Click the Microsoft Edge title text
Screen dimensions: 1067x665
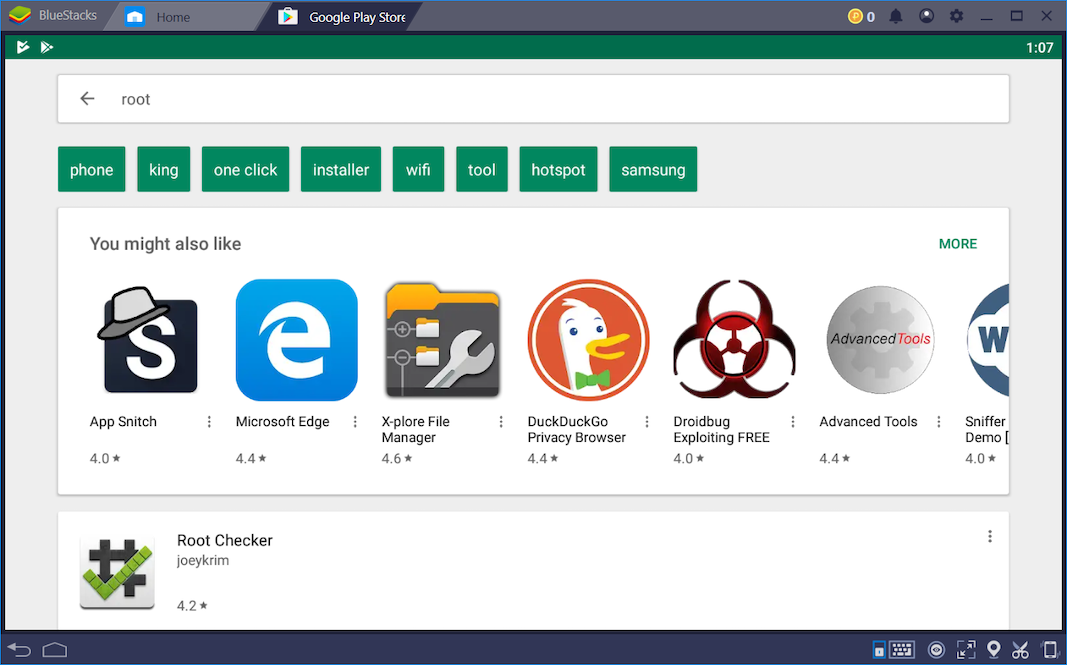point(282,422)
